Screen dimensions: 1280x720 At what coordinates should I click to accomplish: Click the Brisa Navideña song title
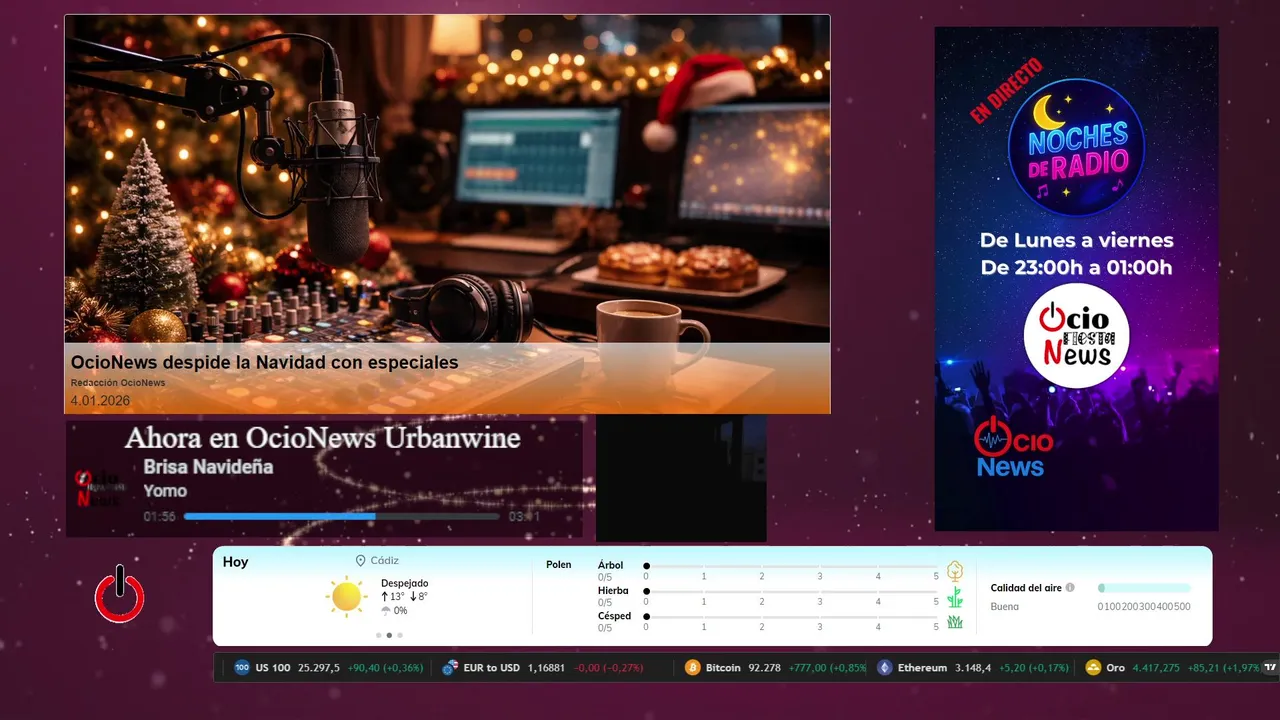point(208,467)
